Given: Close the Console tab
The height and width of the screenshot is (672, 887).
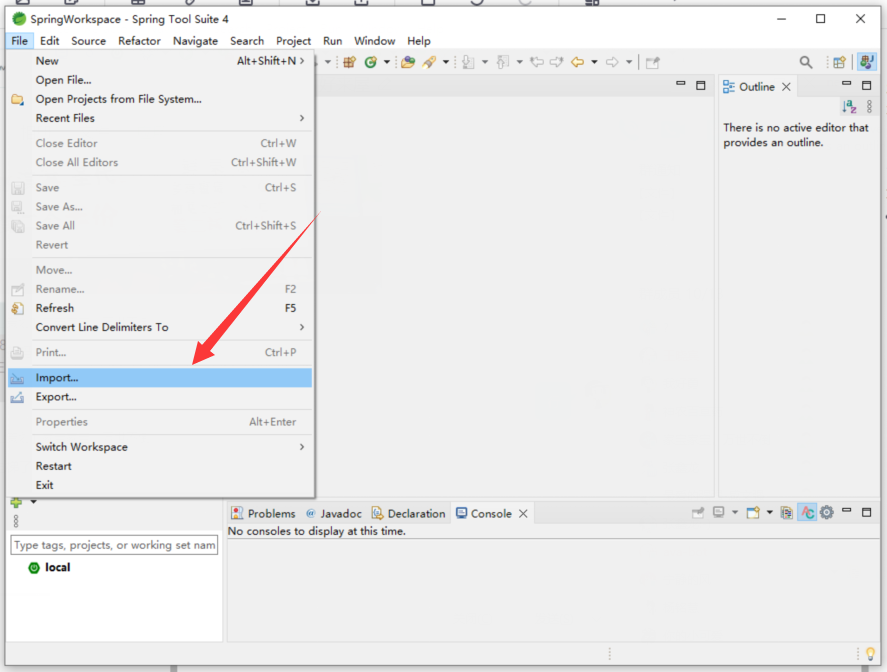Looking at the screenshot, I should click(x=523, y=514).
